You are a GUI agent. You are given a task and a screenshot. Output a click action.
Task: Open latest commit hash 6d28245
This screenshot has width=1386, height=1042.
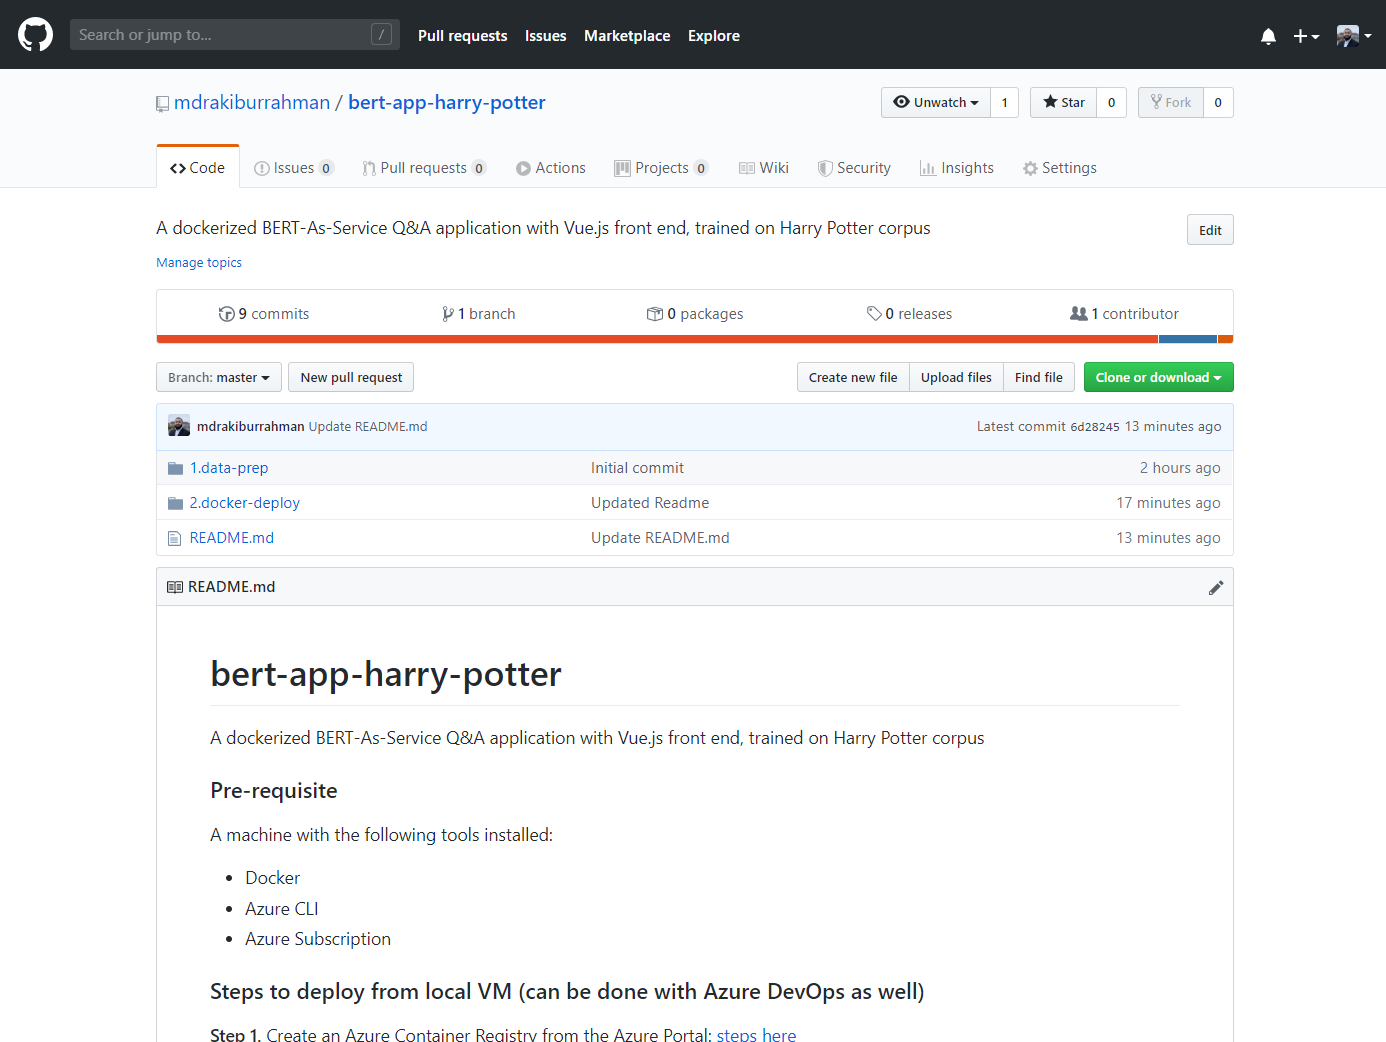[x=1095, y=427]
